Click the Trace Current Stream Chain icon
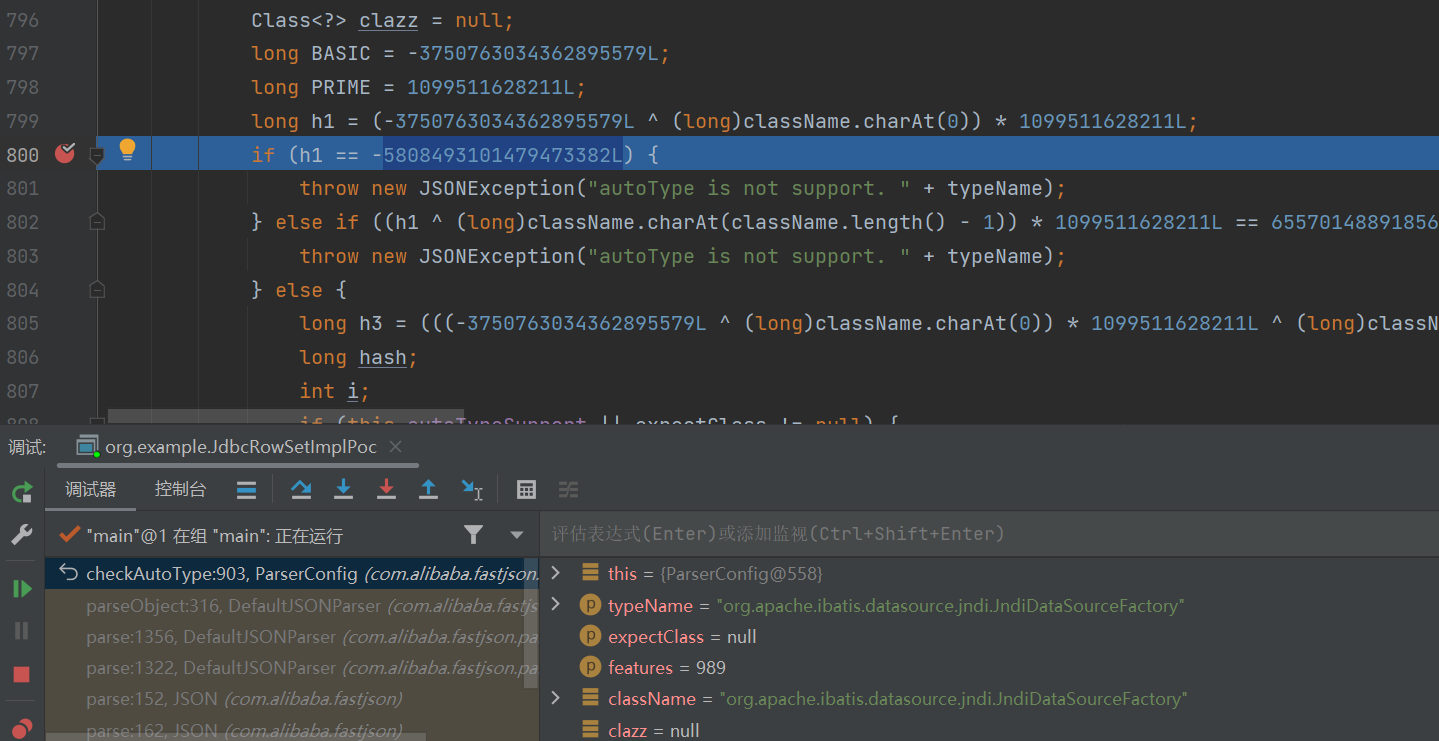The image size is (1439, 741). tap(568, 490)
